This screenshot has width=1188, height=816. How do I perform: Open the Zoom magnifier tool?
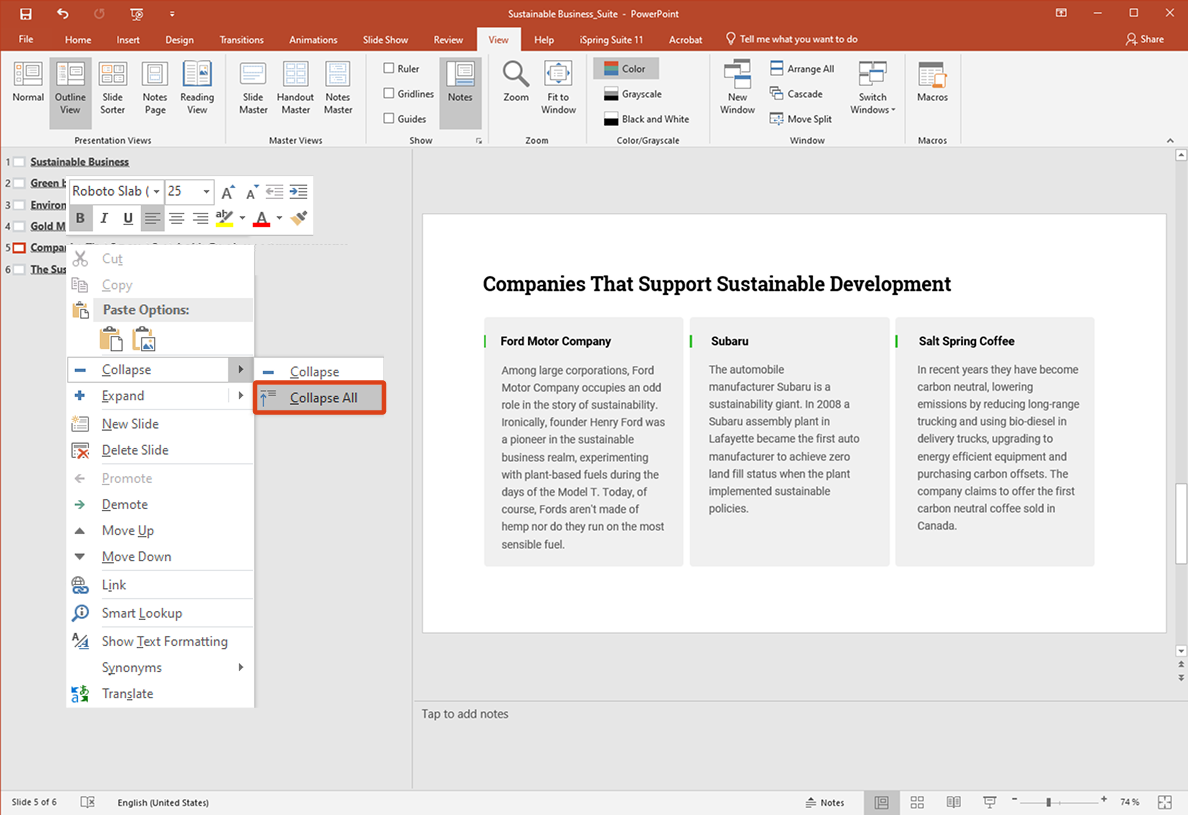tap(516, 83)
